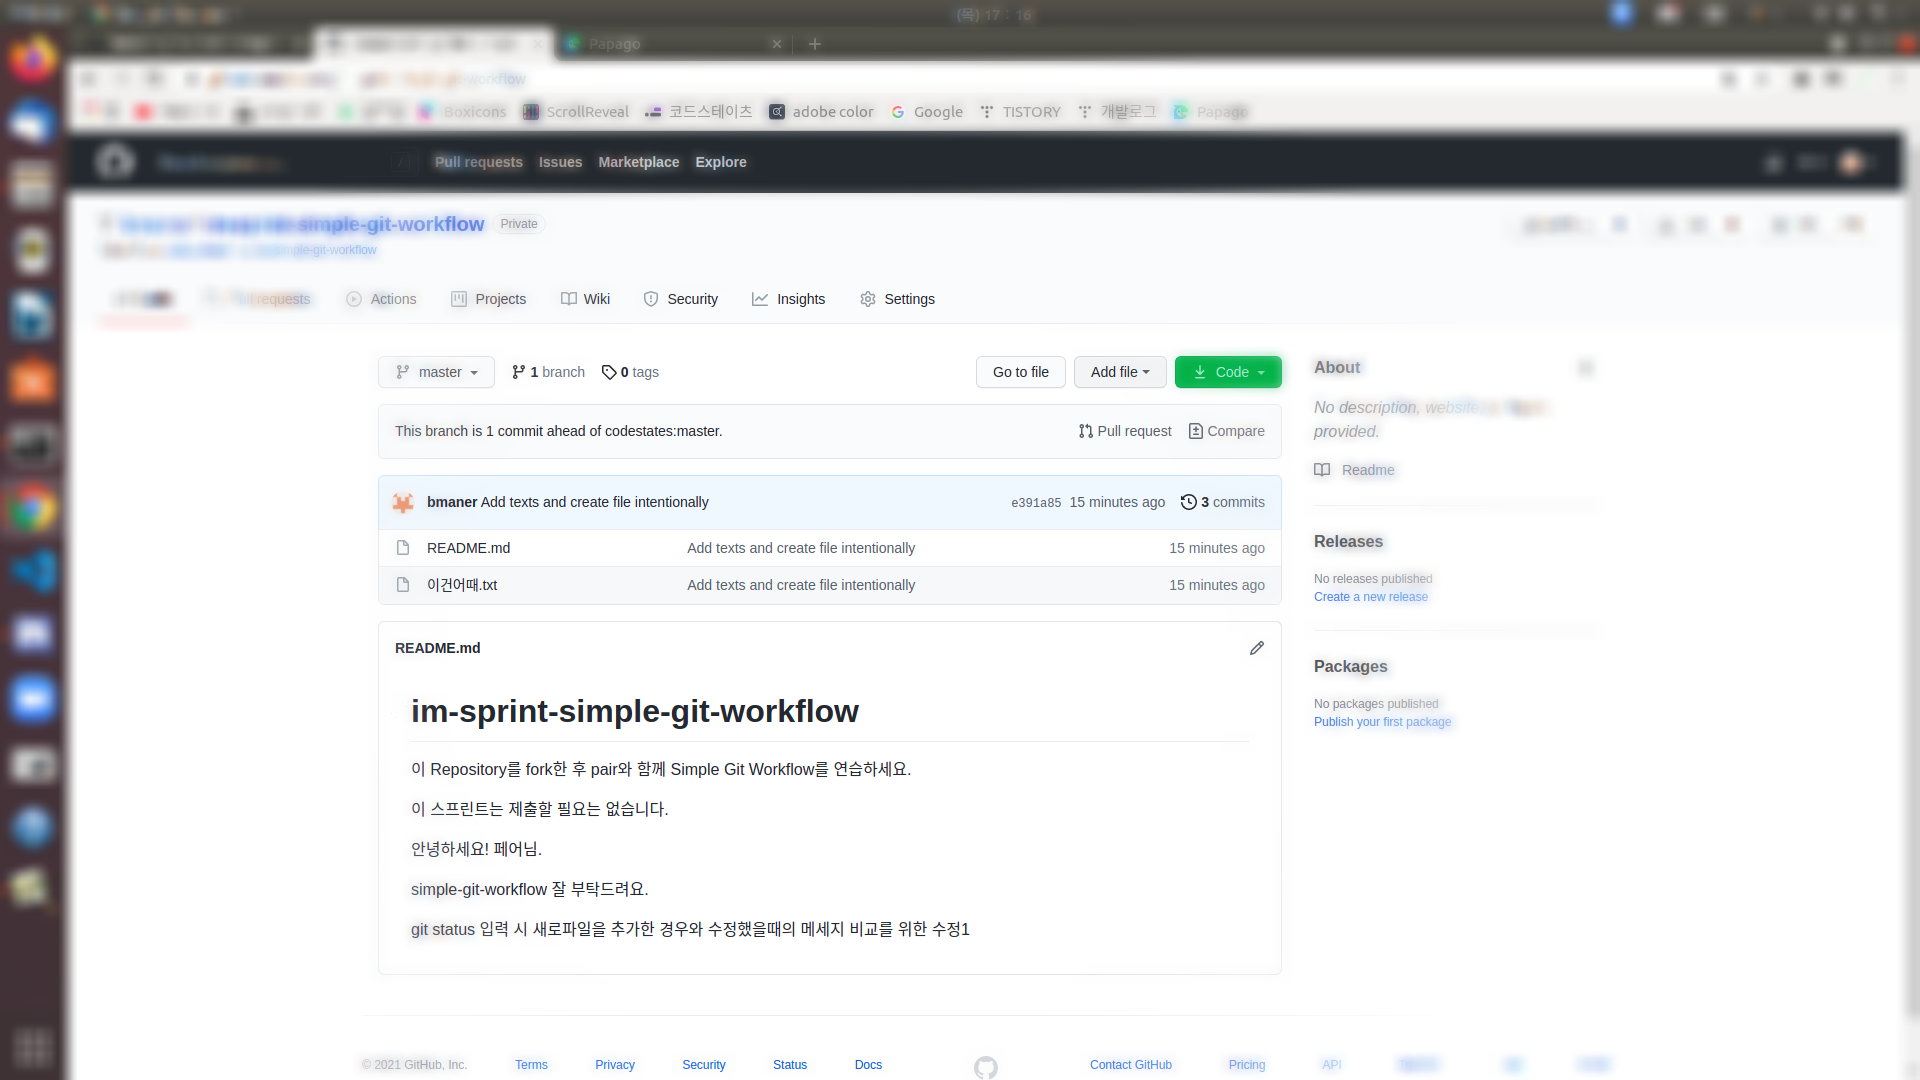The image size is (1920, 1080).
Task: Click the branch icon beside "1 branch"
Action: [x=518, y=372]
